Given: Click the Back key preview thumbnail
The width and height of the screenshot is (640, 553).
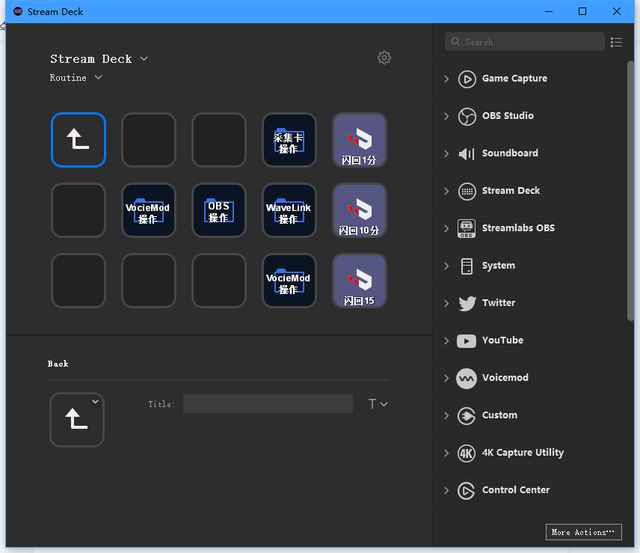Looking at the screenshot, I should [x=77, y=420].
